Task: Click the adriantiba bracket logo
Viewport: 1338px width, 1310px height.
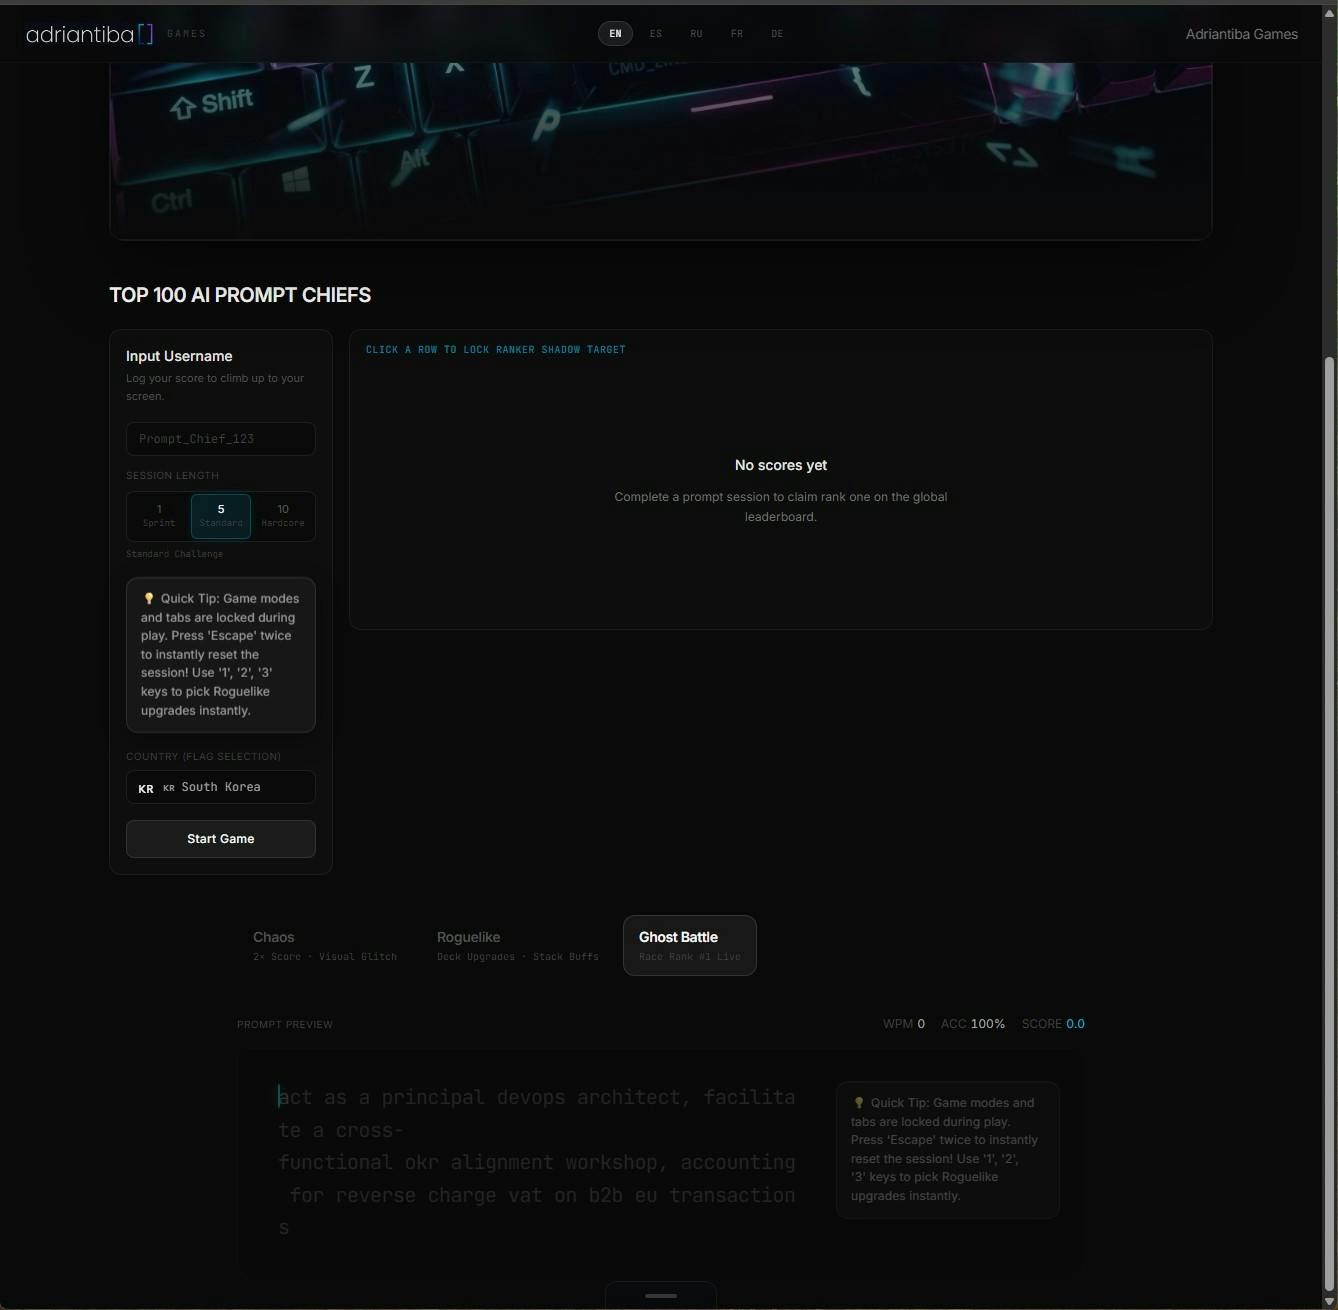Action: [x=90, y=34]
